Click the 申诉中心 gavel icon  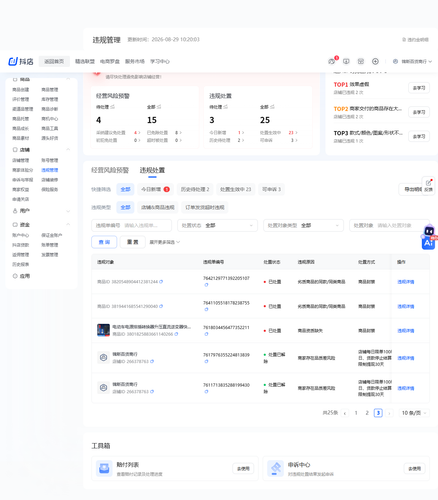(275, 468)
